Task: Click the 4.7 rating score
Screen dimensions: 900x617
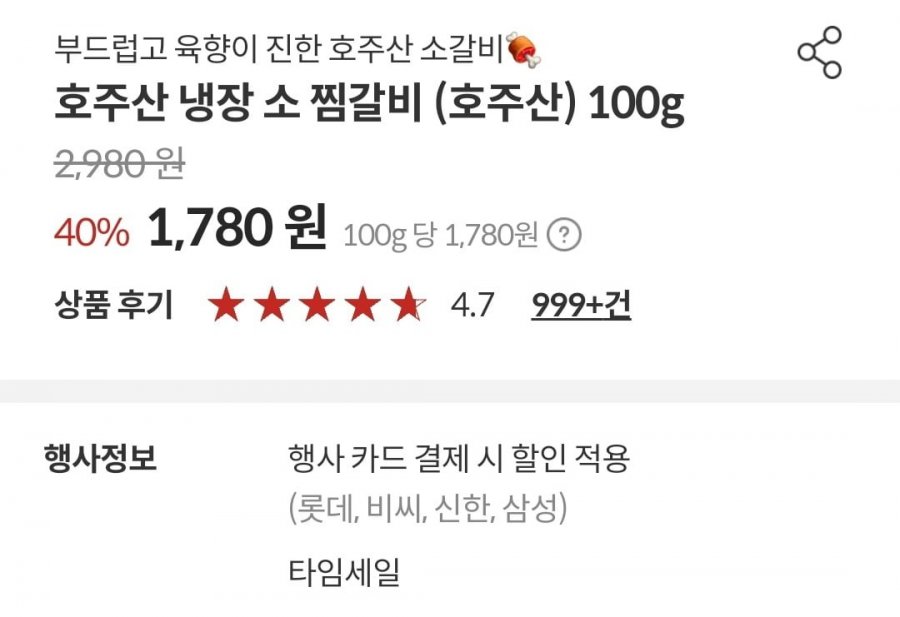Action: click(x=472, y=305)
